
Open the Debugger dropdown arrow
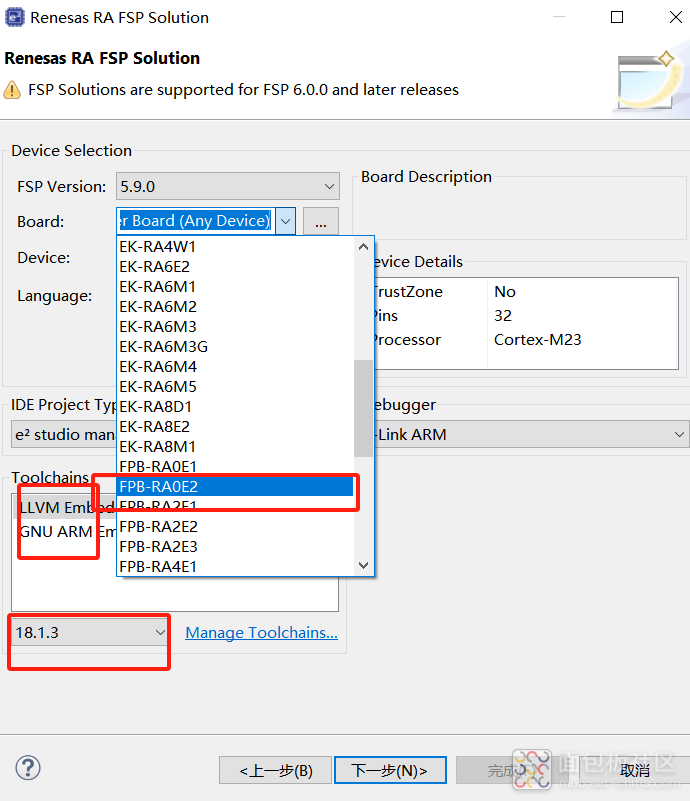(x=679, y=434)
